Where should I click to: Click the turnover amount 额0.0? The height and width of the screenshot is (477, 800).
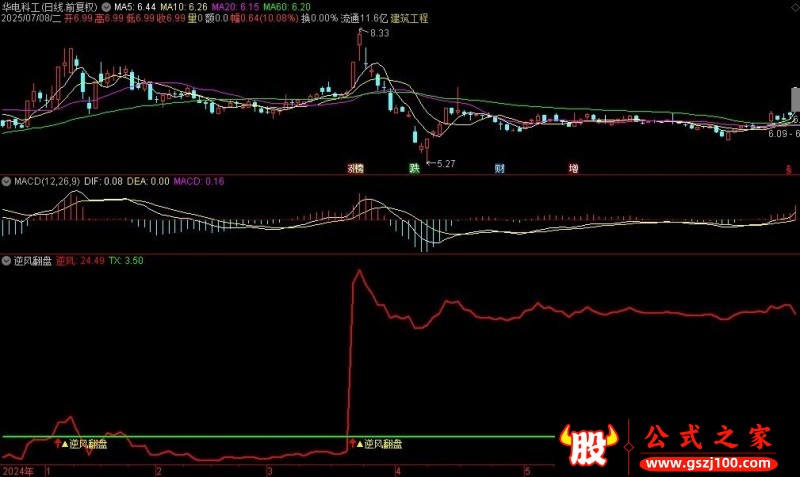[216, 18]
